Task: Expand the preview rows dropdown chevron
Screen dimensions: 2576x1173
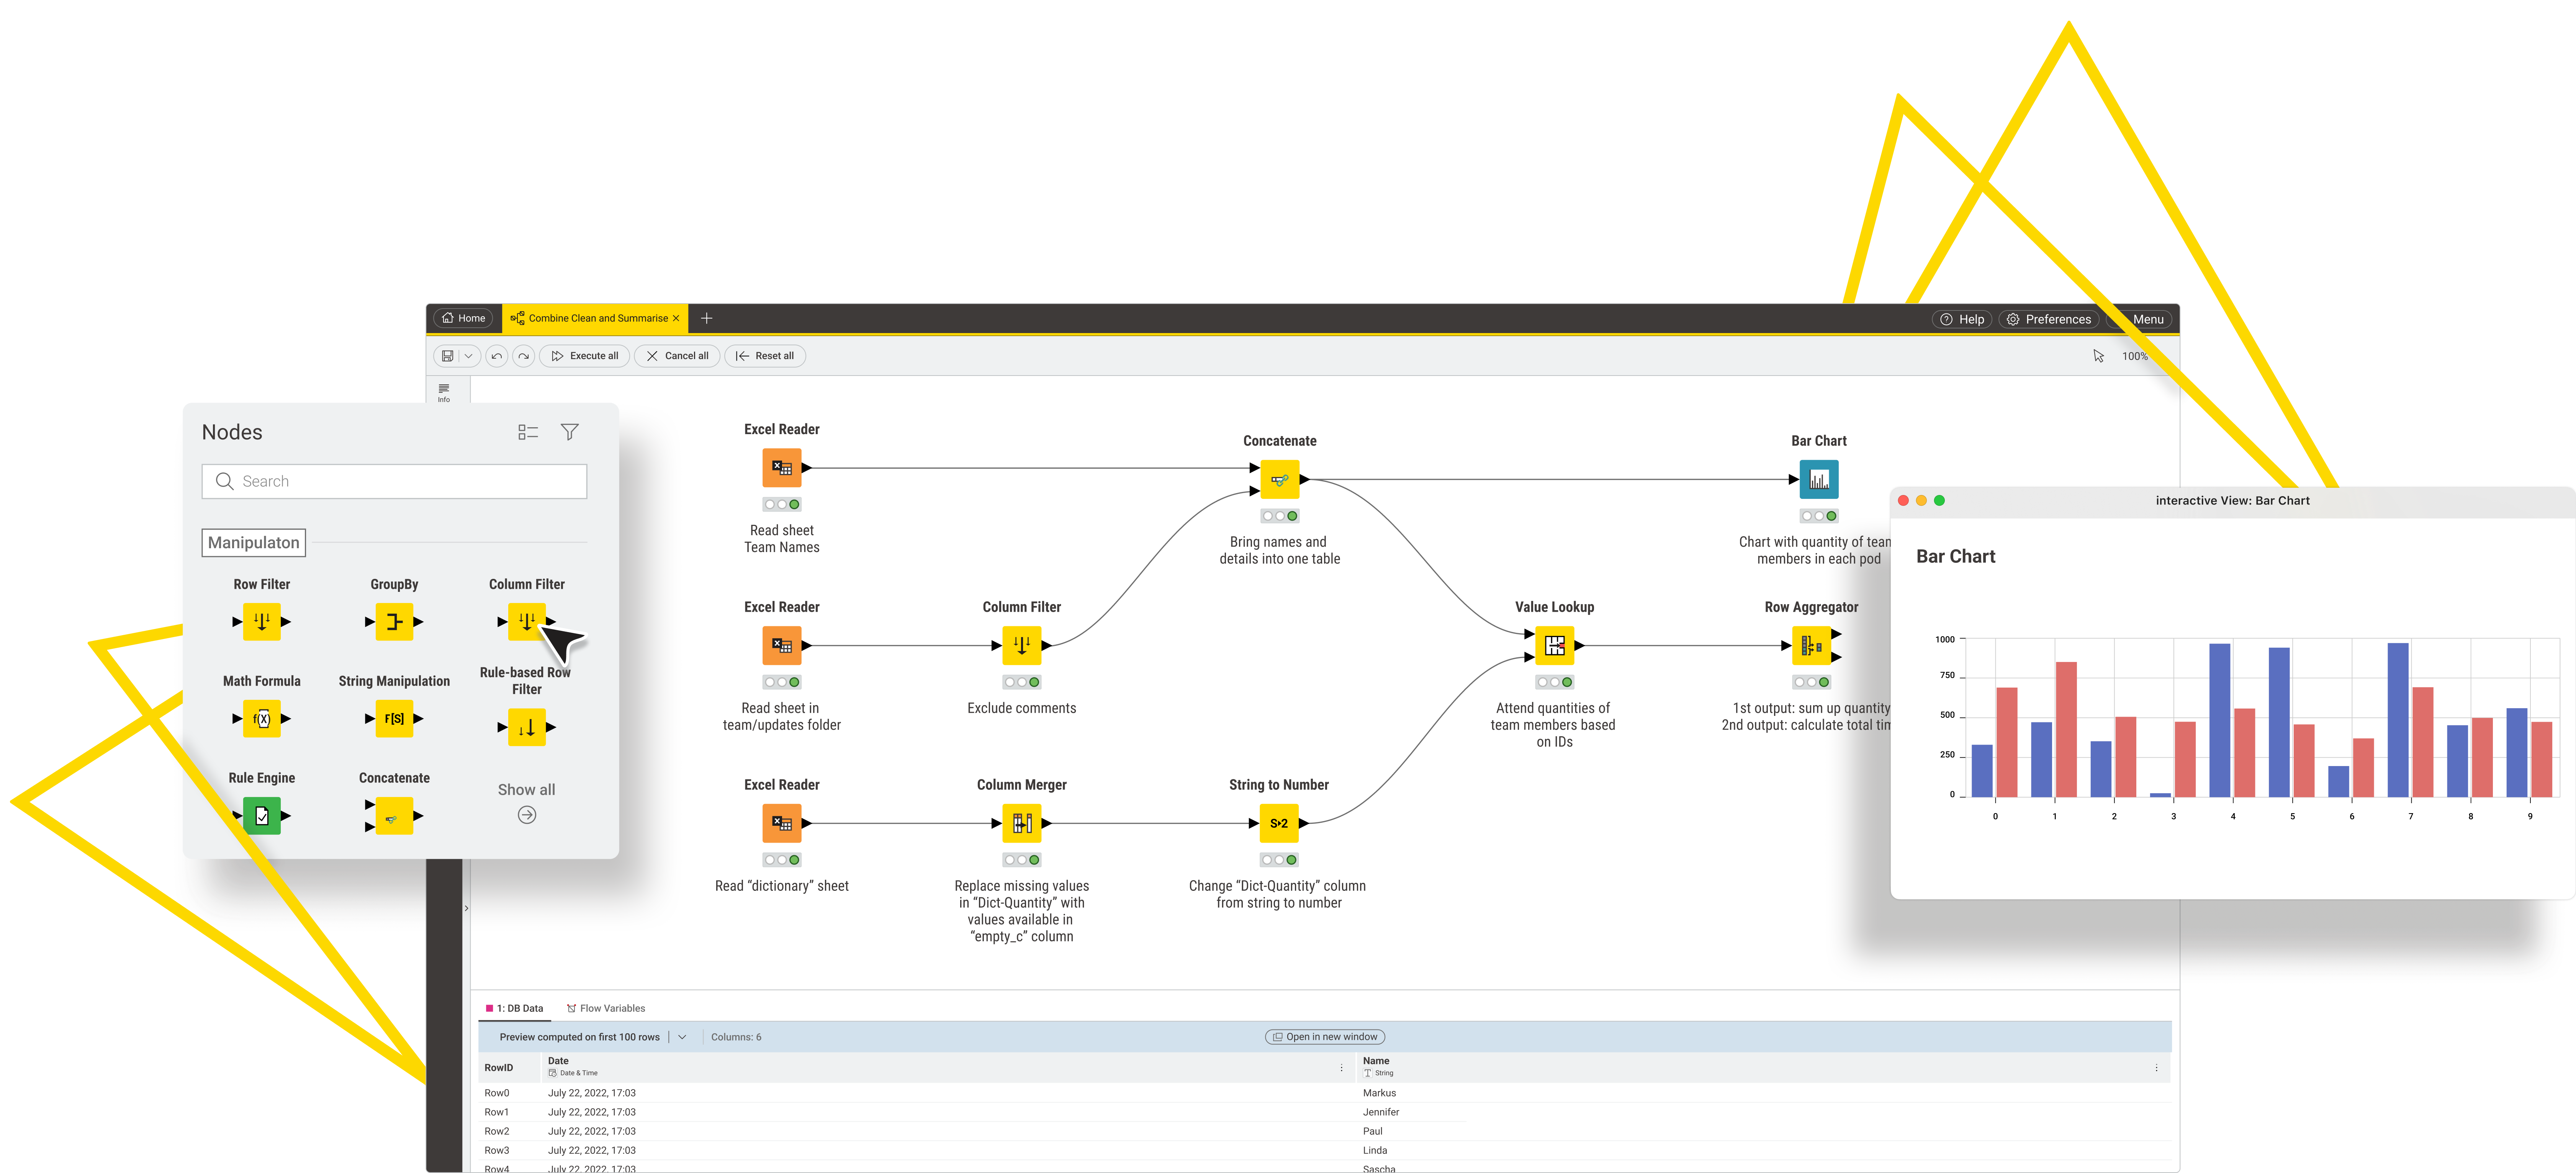Action: 682,1037
